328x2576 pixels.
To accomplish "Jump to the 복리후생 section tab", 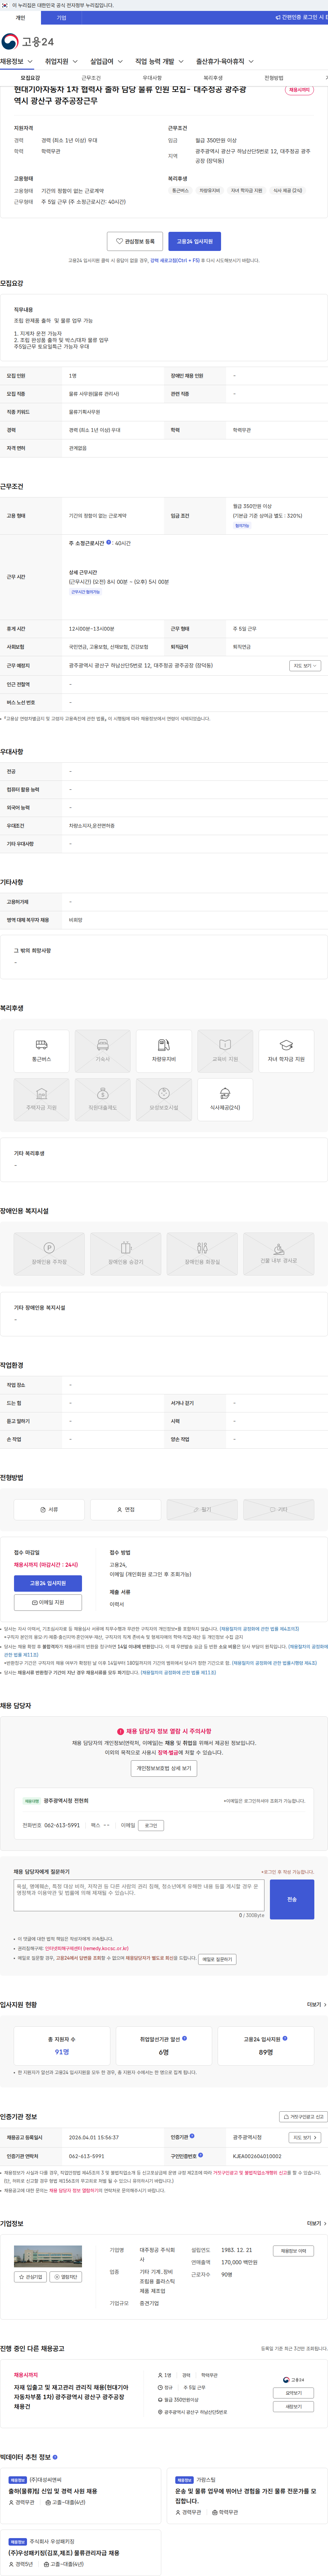I will (x=213, y=78).
